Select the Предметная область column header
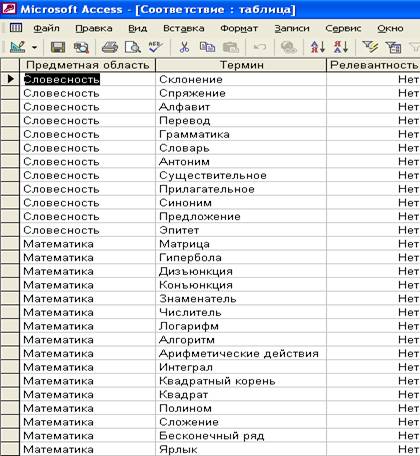 (88, 65)
